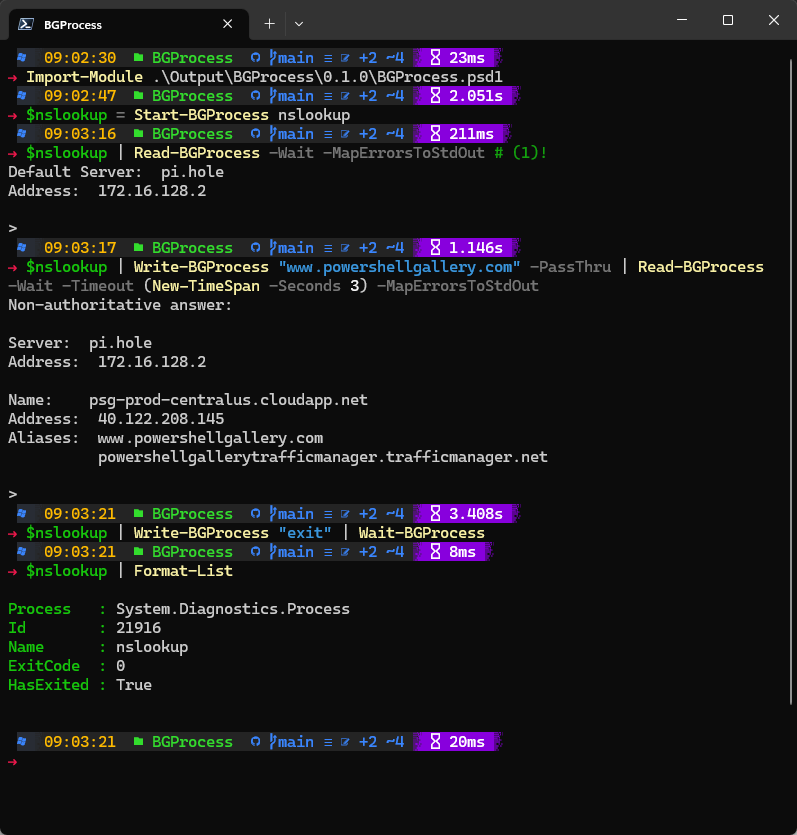Click the hourglass icon next to 8ms
This screenshot has height=835, width=797.
[436, 552]
